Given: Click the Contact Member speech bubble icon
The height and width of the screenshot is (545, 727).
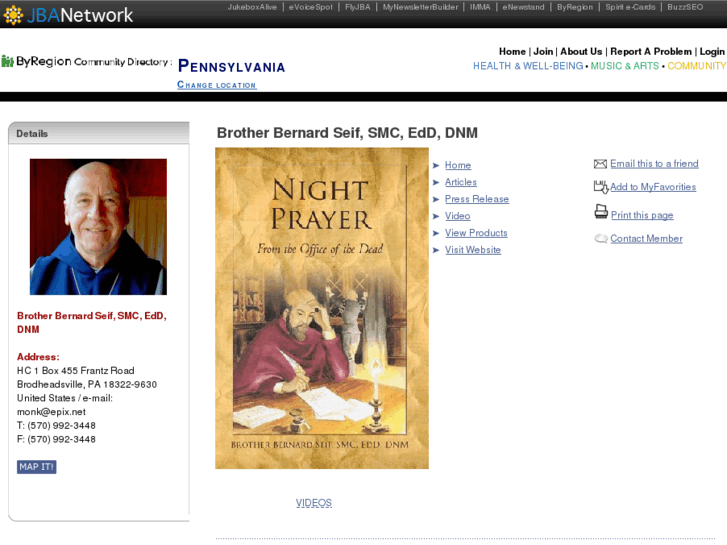Looking at the screenshot, I should coord(600,239).
